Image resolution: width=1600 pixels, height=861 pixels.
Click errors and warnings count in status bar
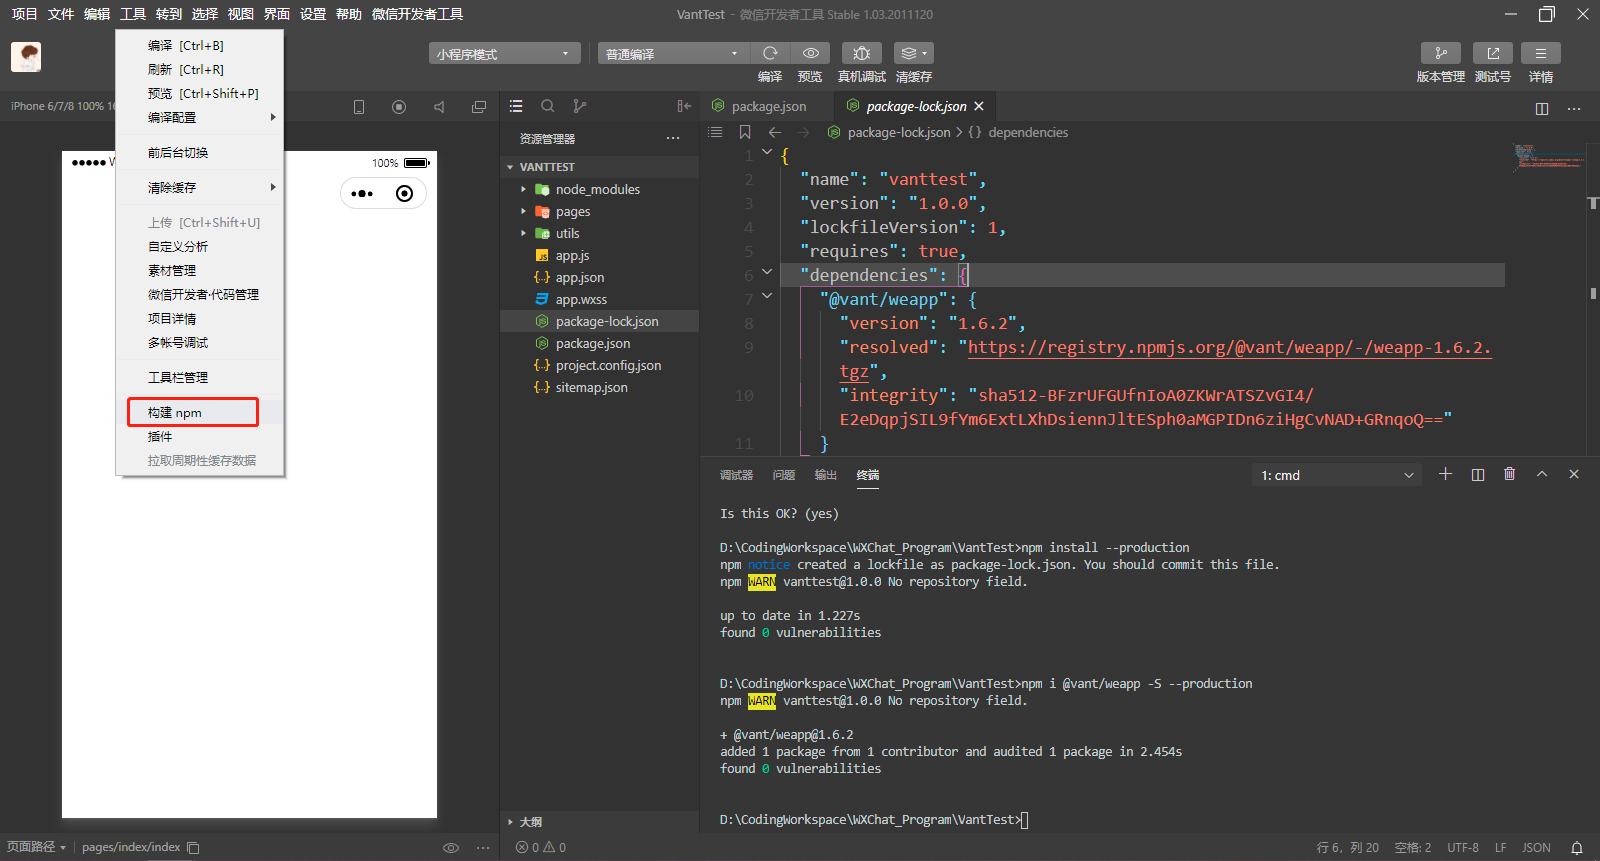point(541,847)
